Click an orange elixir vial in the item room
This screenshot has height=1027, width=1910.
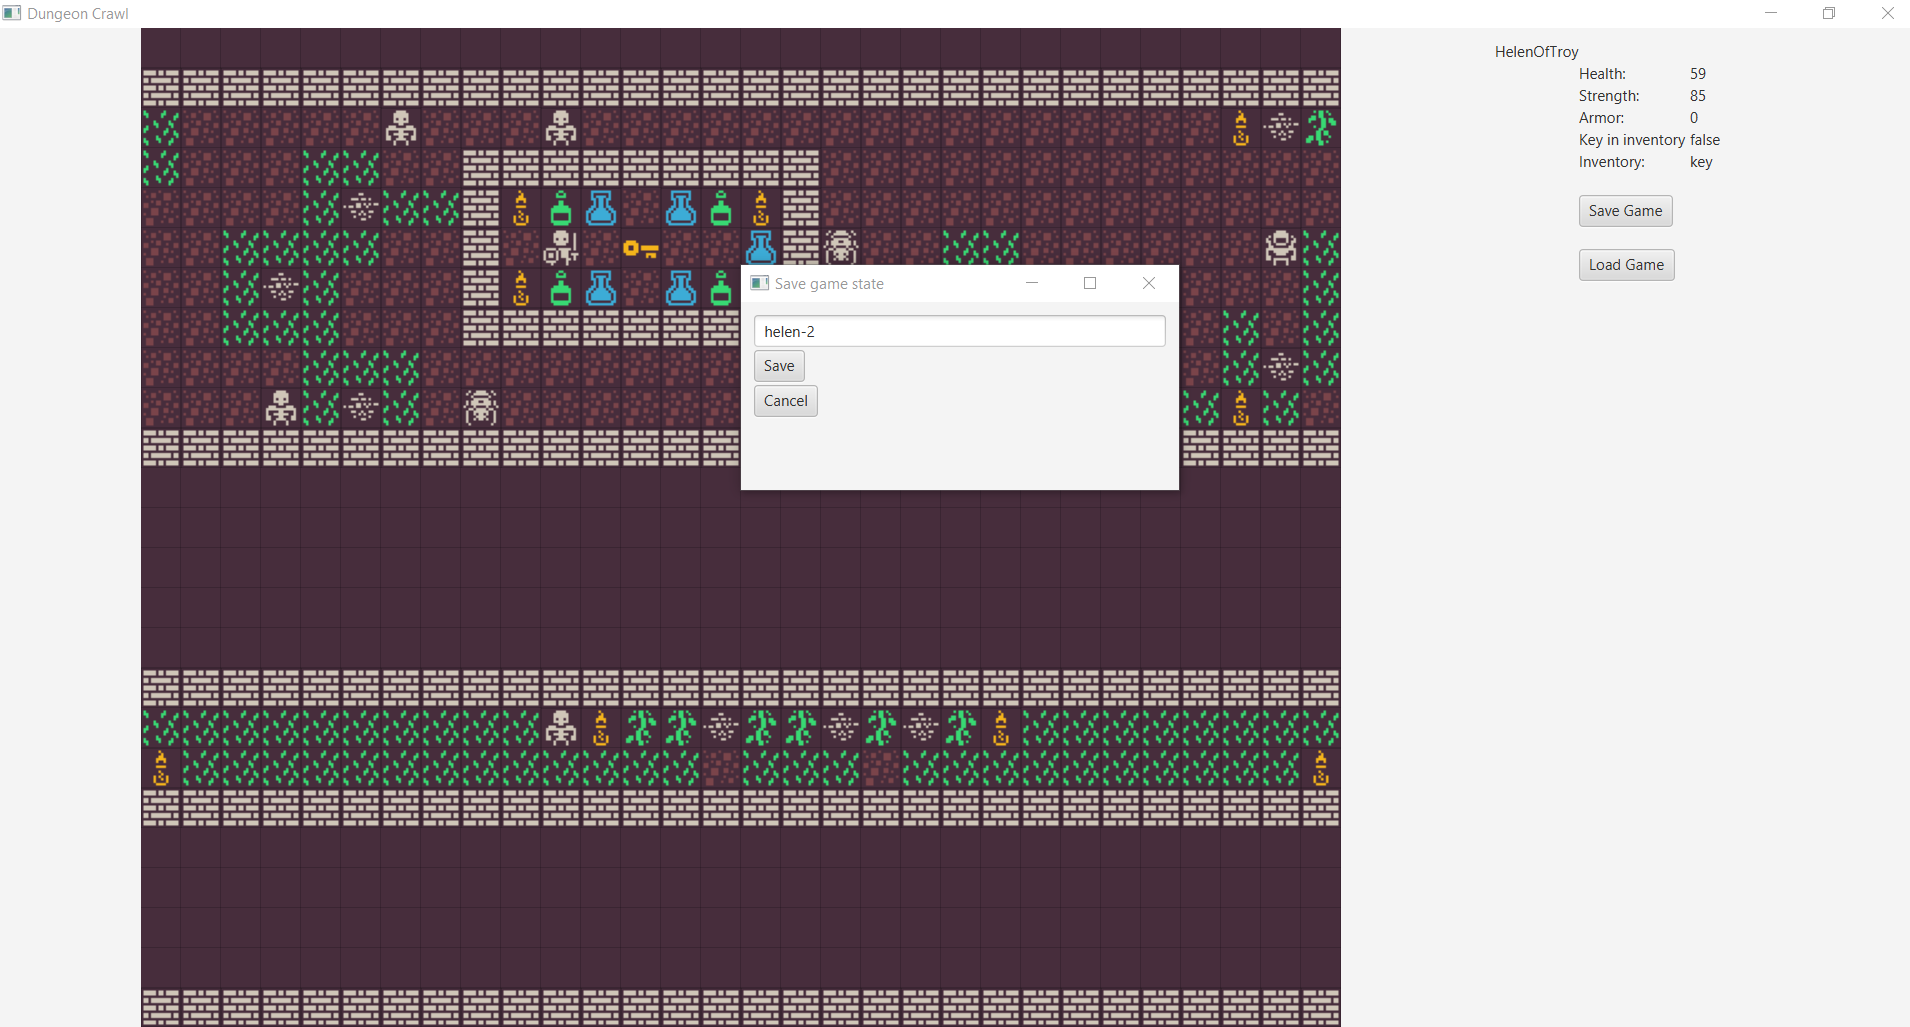click(x=521, y=208)
